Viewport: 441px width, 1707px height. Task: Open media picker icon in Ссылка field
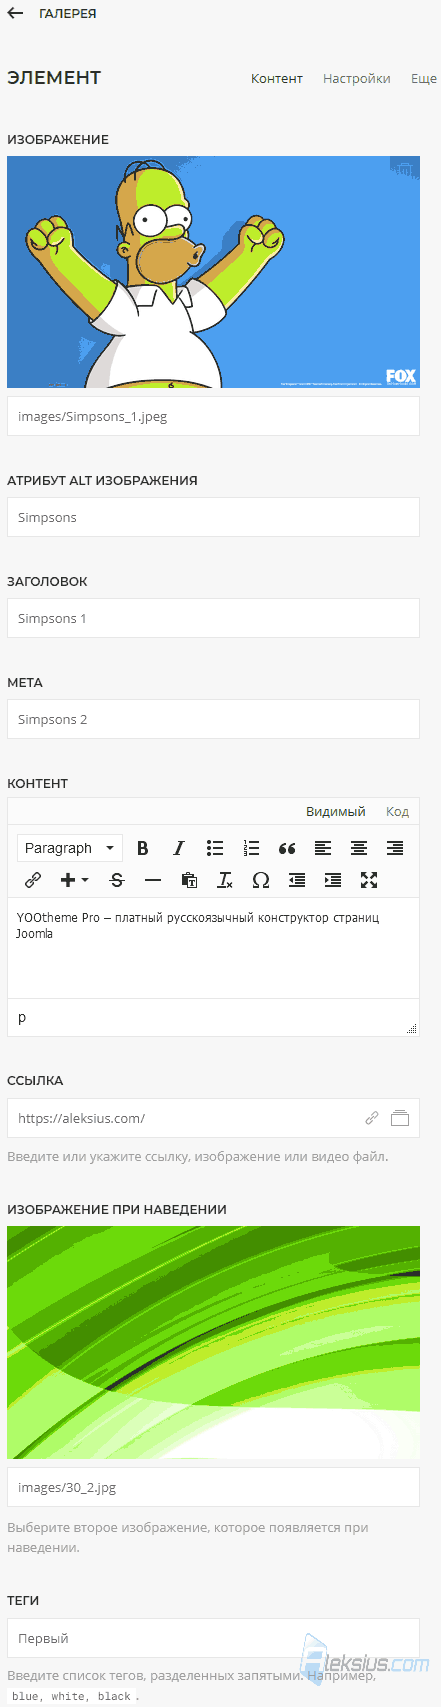pyautogui.click(x=400, y=1118)
